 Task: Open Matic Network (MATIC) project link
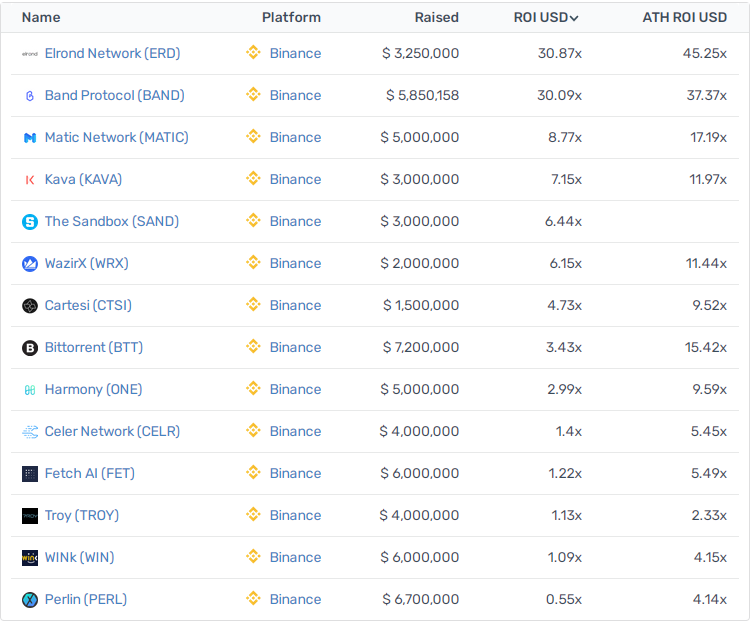pos(116,138)
